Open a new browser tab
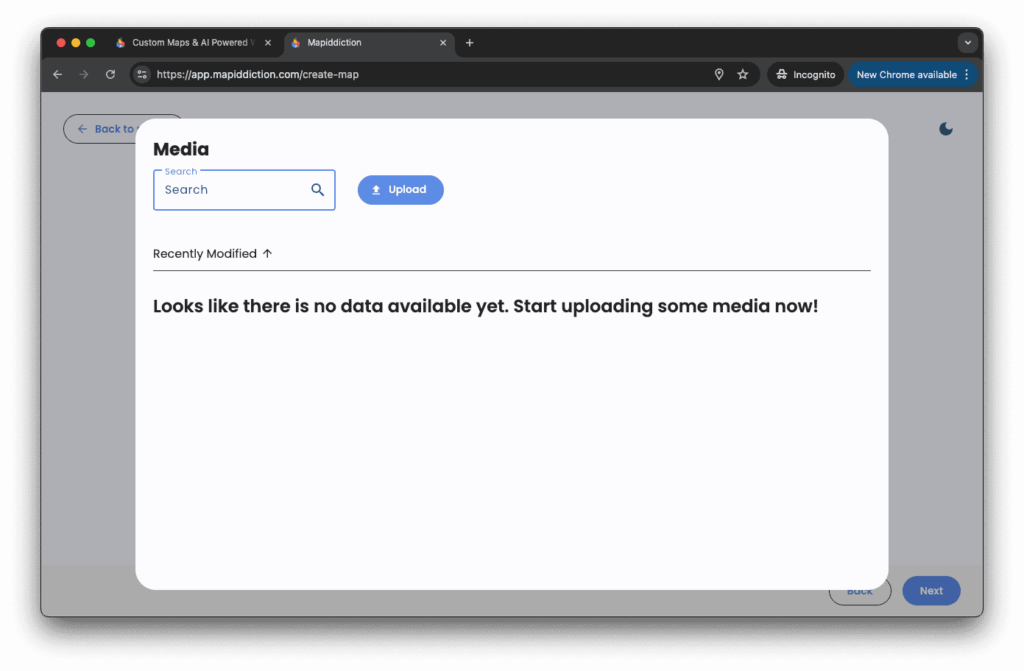The image size is (1024, 671). (x=470, y=43)
